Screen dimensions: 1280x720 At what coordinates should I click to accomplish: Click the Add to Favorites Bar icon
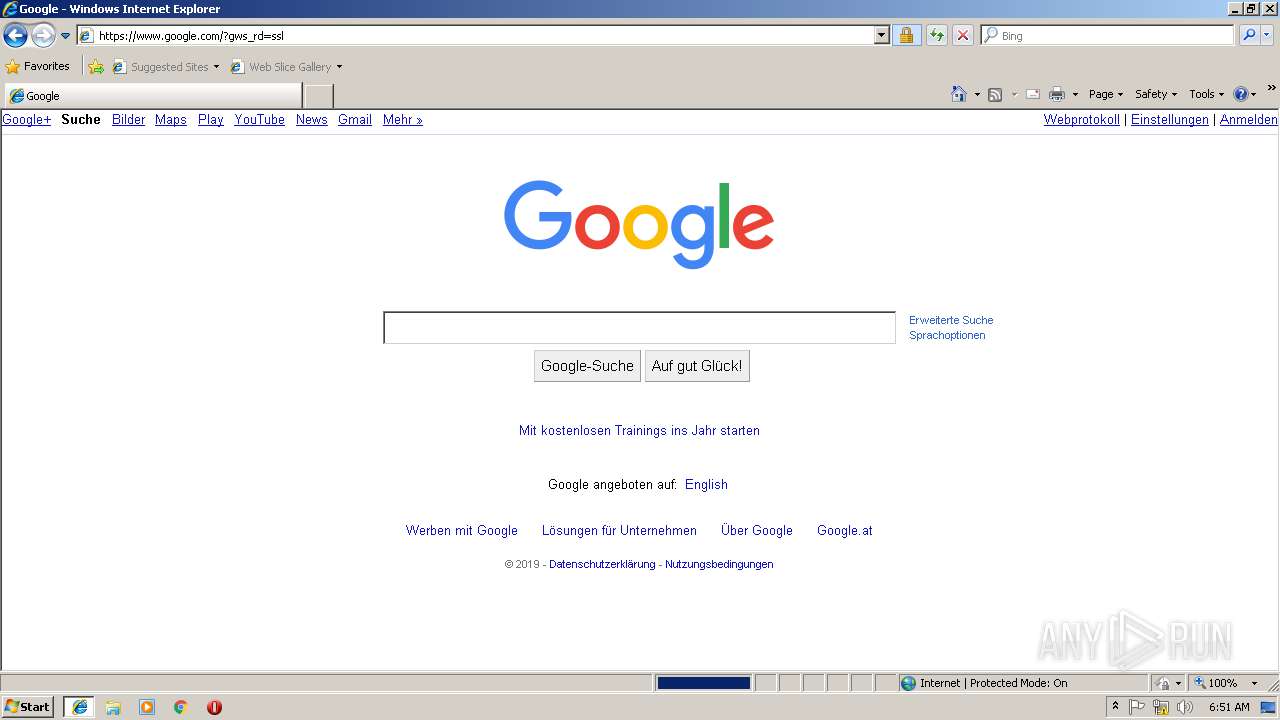[x=96, y=67]
